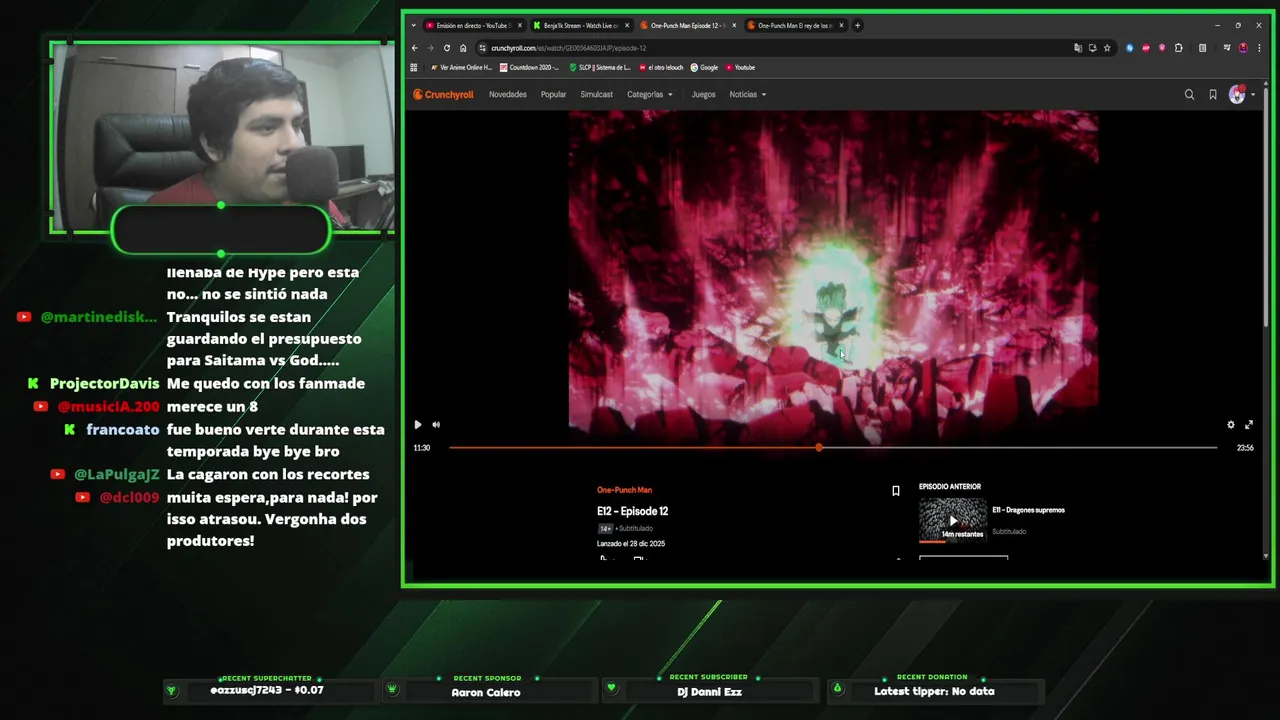Close the Emisión en directo tab

click(520, 25)
